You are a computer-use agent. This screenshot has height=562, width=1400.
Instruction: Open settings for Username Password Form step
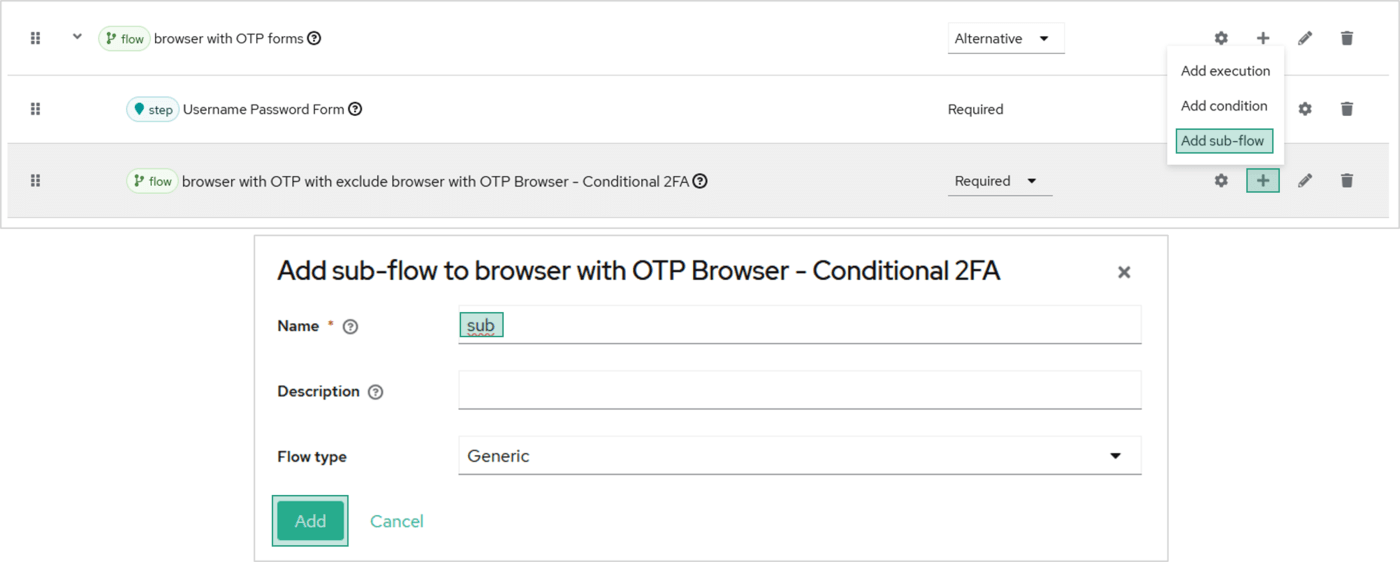click(1305, 109)
